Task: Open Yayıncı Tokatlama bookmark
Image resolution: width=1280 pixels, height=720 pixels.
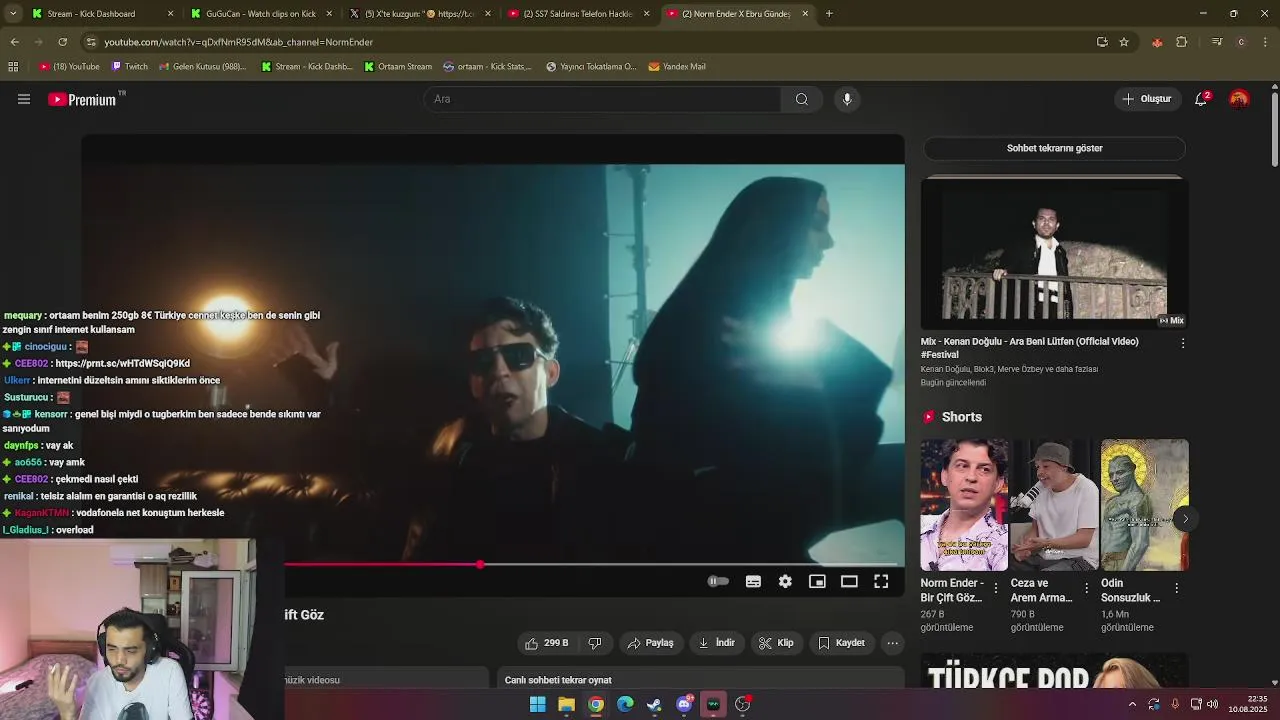Action: (590, 67)
